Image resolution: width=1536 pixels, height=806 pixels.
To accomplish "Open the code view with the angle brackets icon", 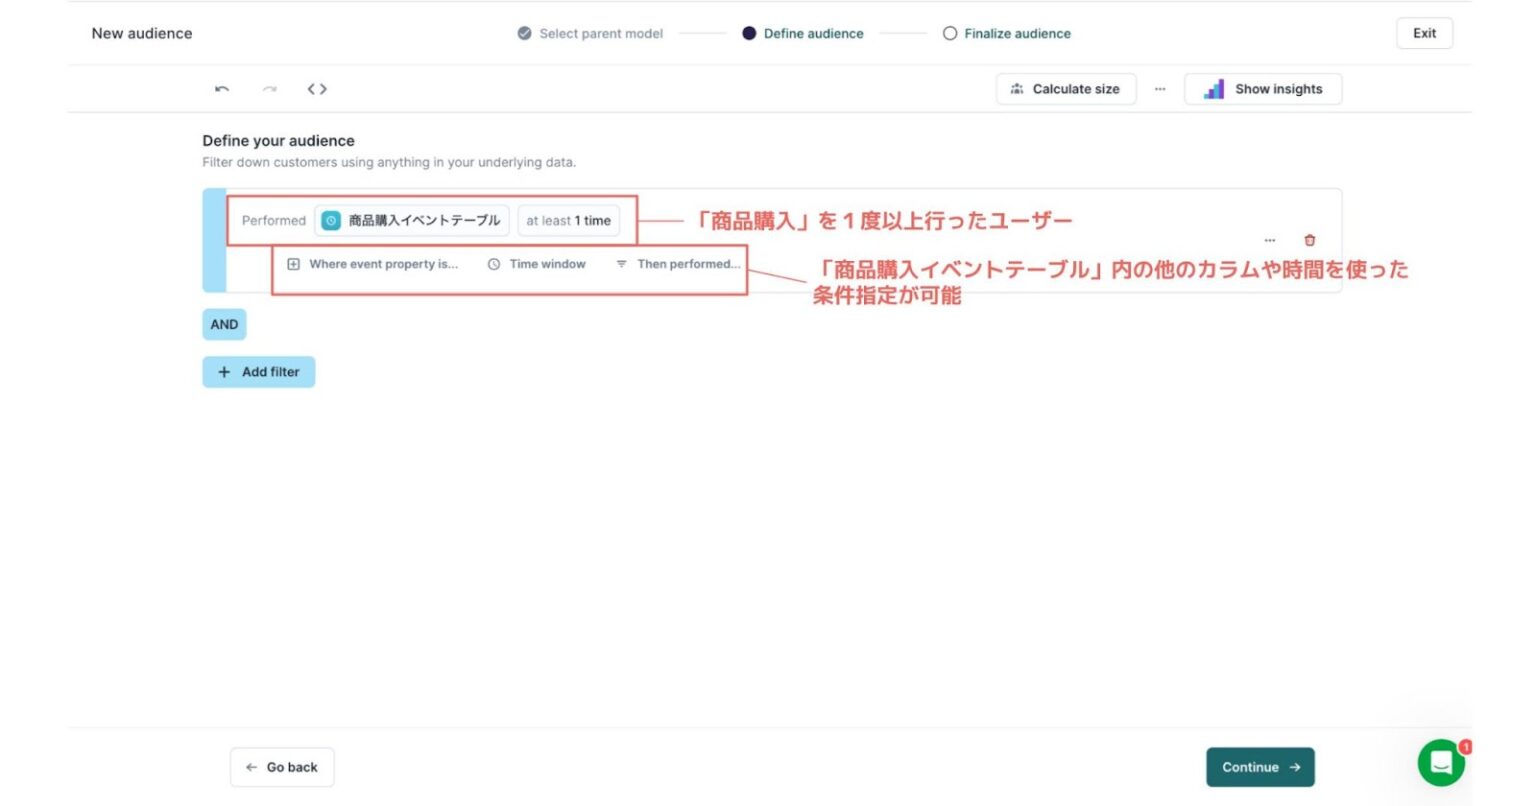I will (x=316, y=88).
